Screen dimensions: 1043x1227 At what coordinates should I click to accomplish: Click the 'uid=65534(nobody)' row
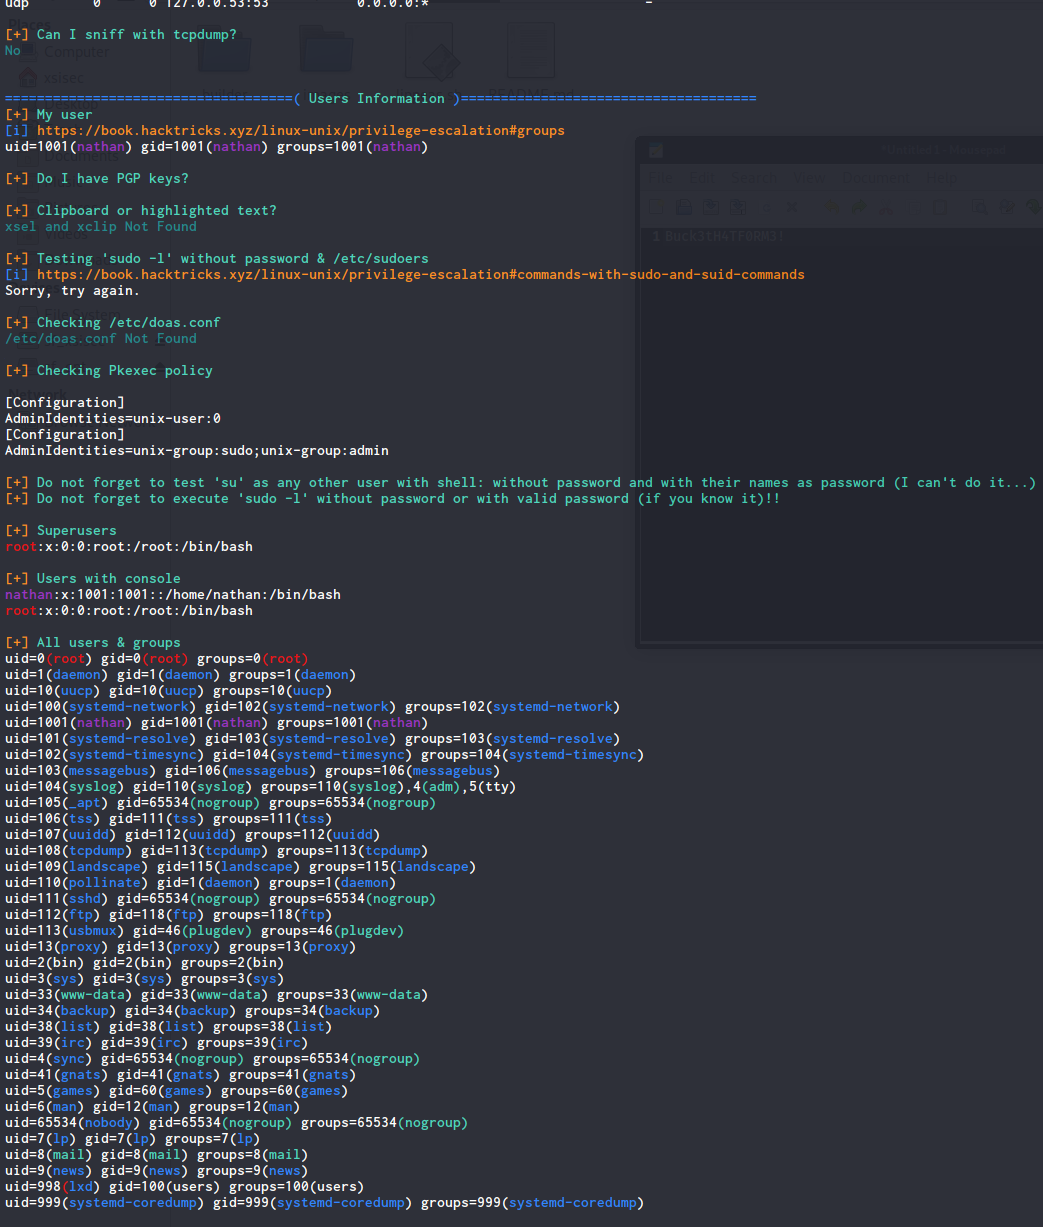tap(237, 1123)
